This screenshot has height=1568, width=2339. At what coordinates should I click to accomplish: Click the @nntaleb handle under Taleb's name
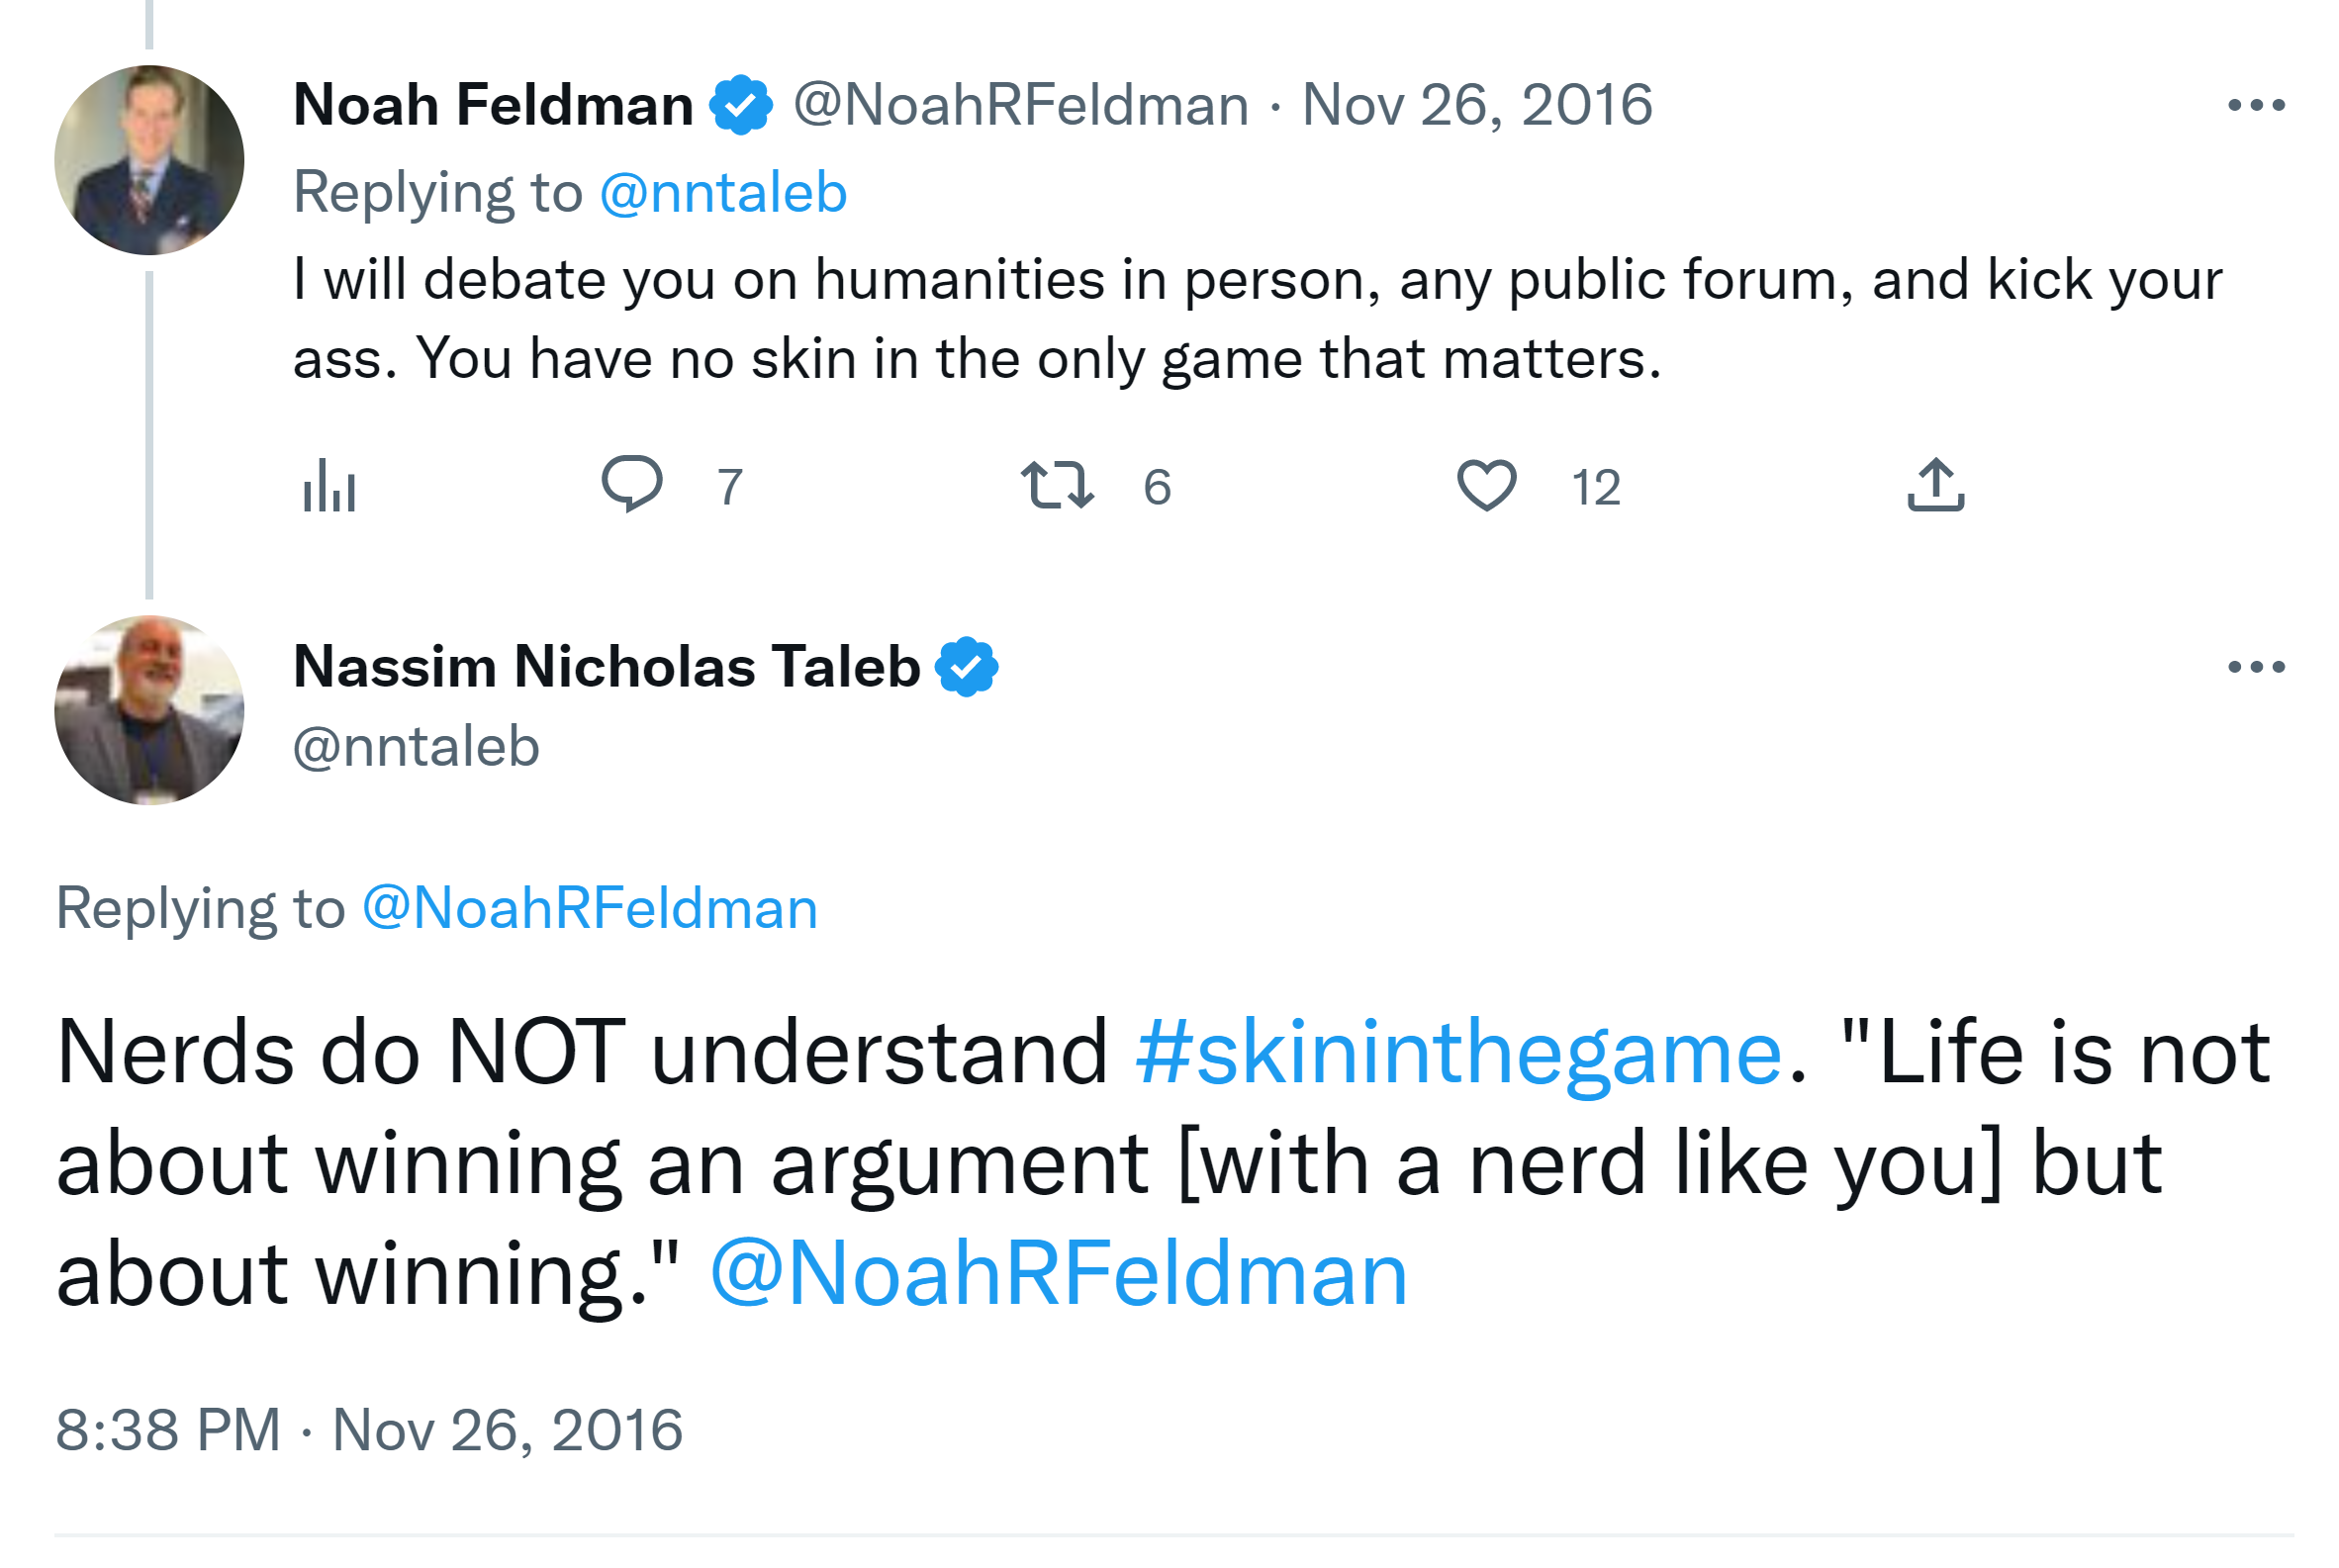pyautogui.click(x=416, y=747)
